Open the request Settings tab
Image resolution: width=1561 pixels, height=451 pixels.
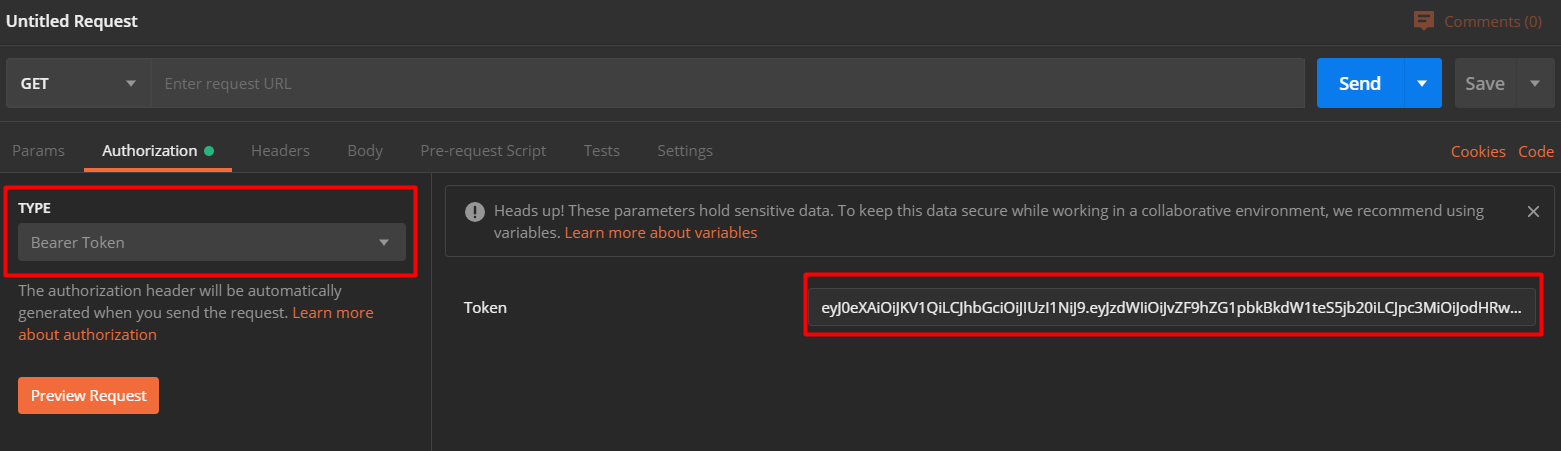click(685, 151)
